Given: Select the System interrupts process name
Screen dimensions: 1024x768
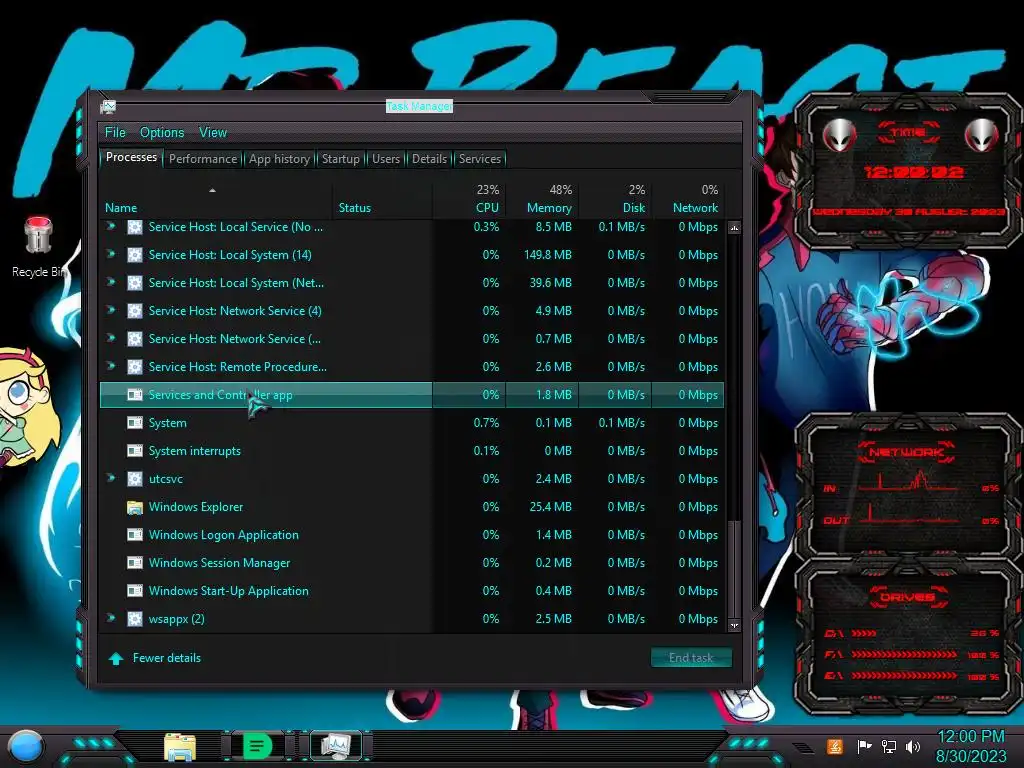Looking at the screenshot, I should click(195, 451).
